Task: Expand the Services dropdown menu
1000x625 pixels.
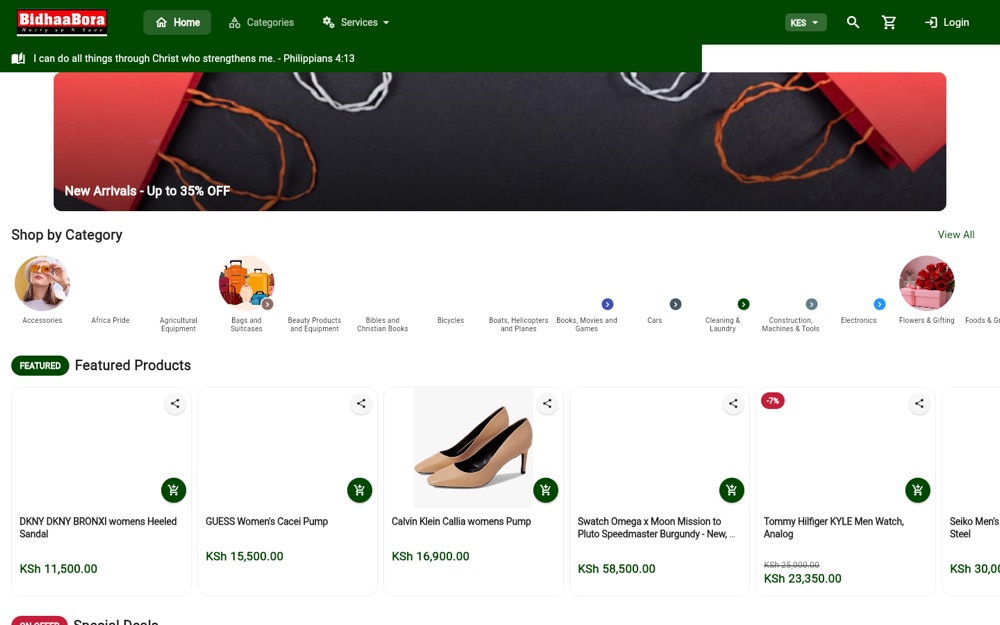Action: [x=356, y=22]
